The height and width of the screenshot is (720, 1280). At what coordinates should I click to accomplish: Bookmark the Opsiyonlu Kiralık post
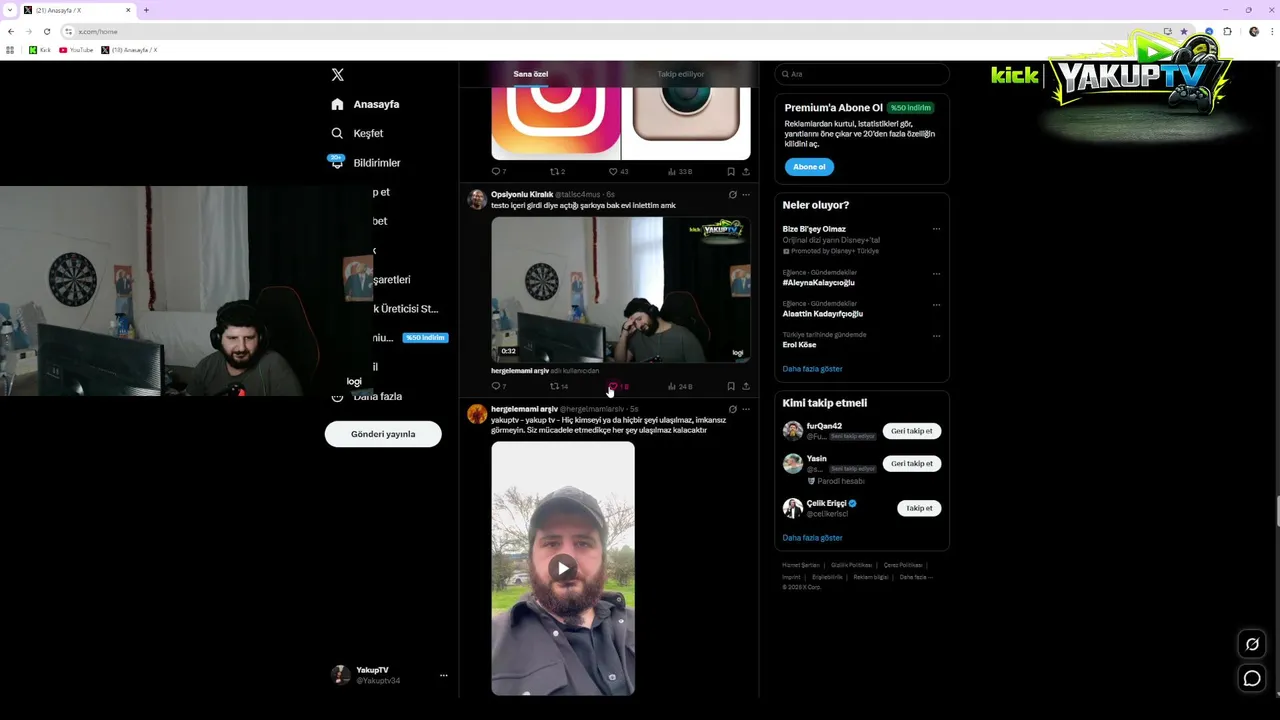click(x=731, y=386)
